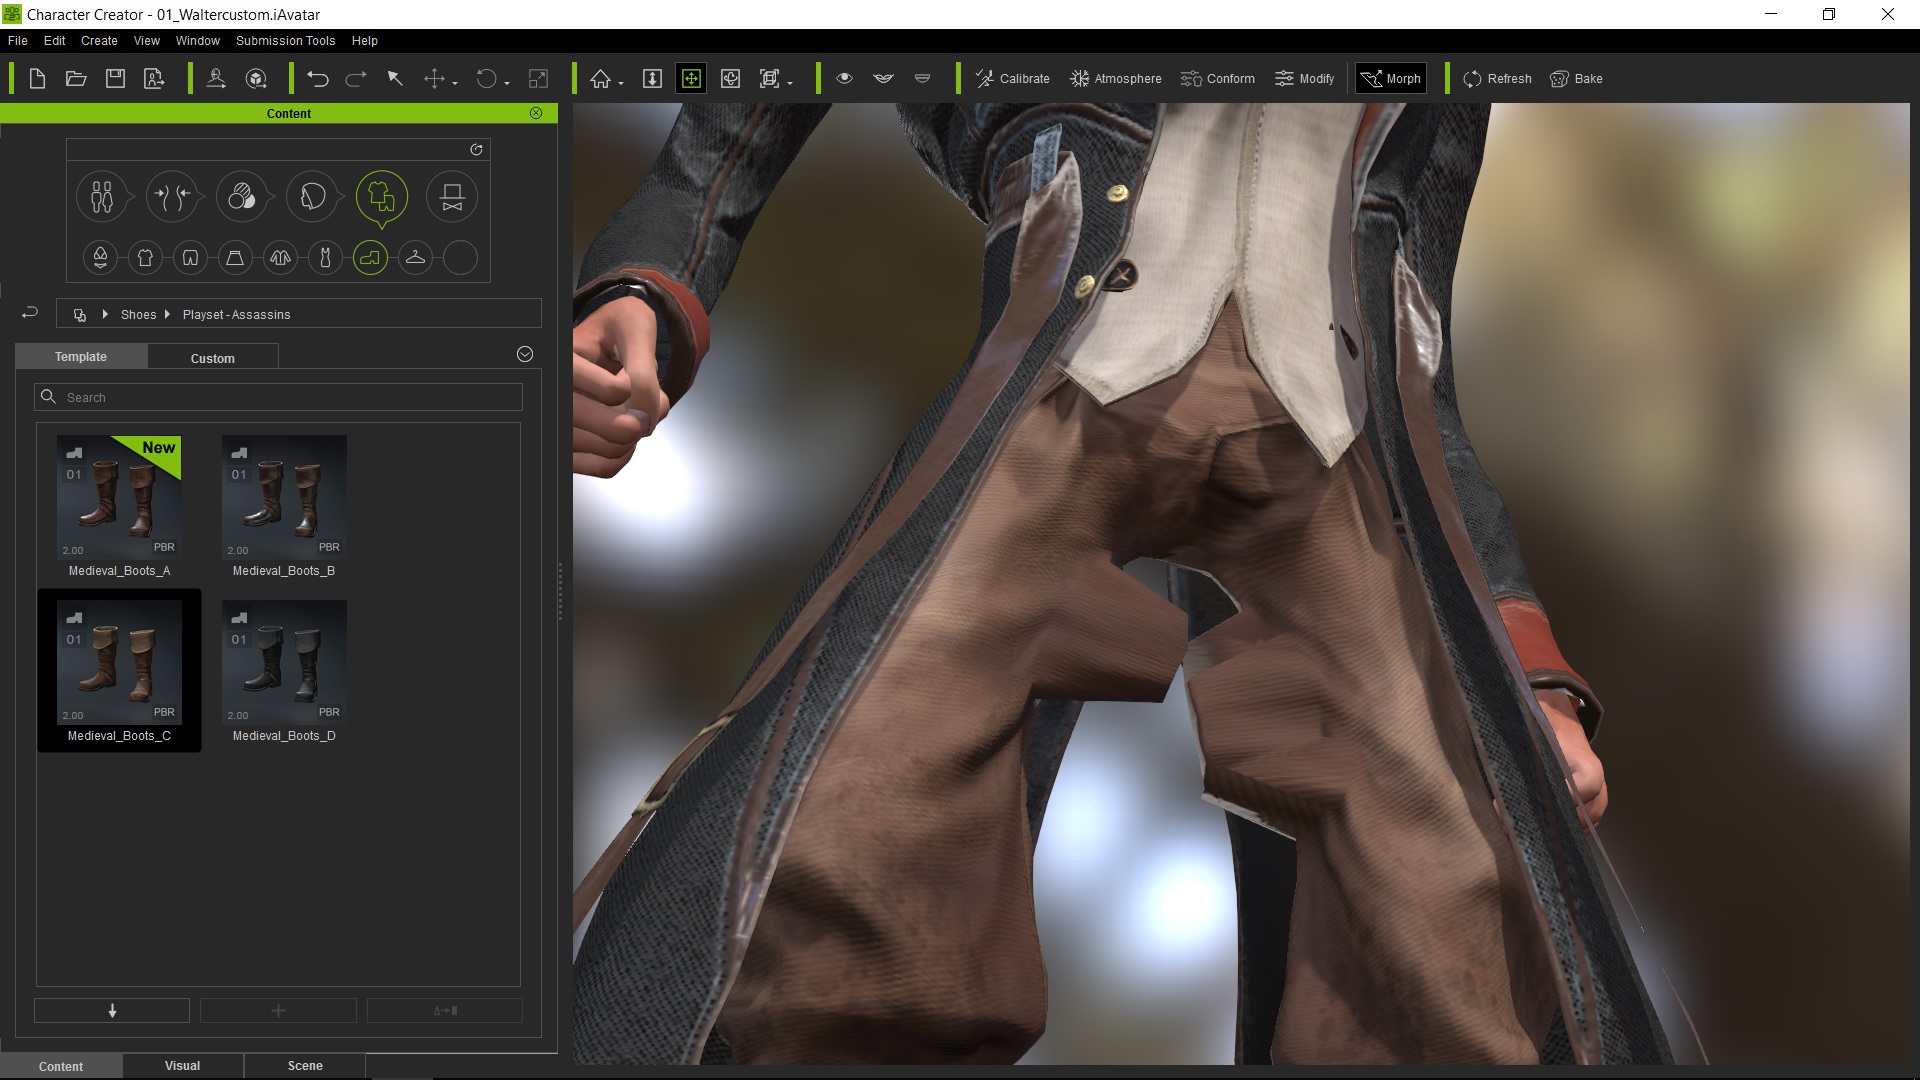Toggle the green pan camera tool

(691, 79)
